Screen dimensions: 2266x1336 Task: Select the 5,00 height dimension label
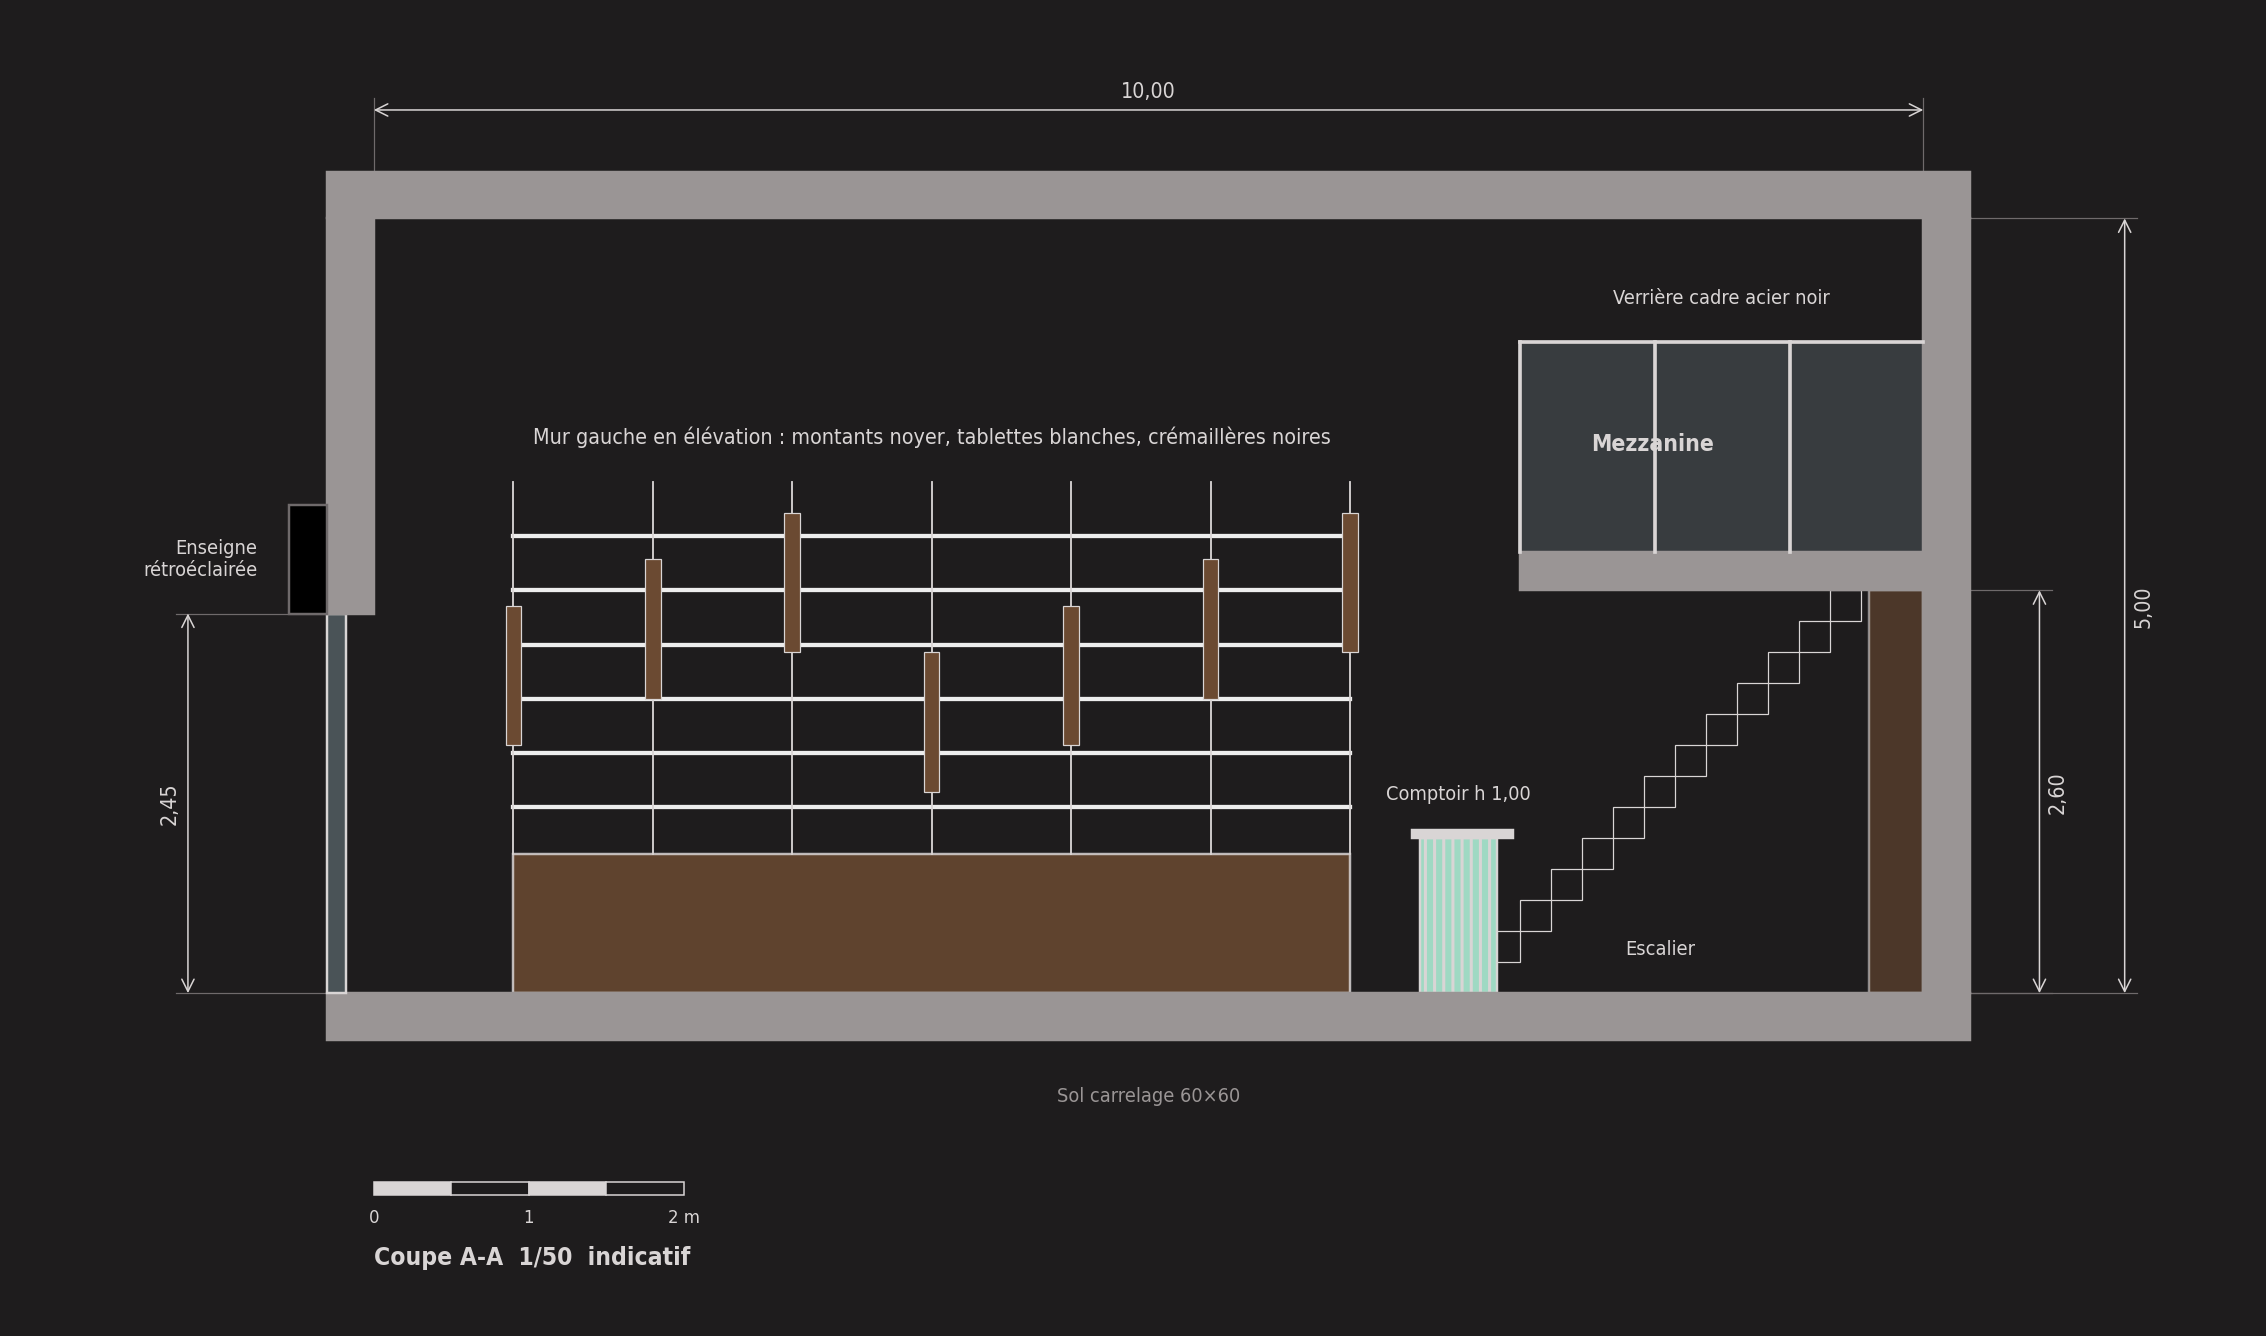point(2142,608)
